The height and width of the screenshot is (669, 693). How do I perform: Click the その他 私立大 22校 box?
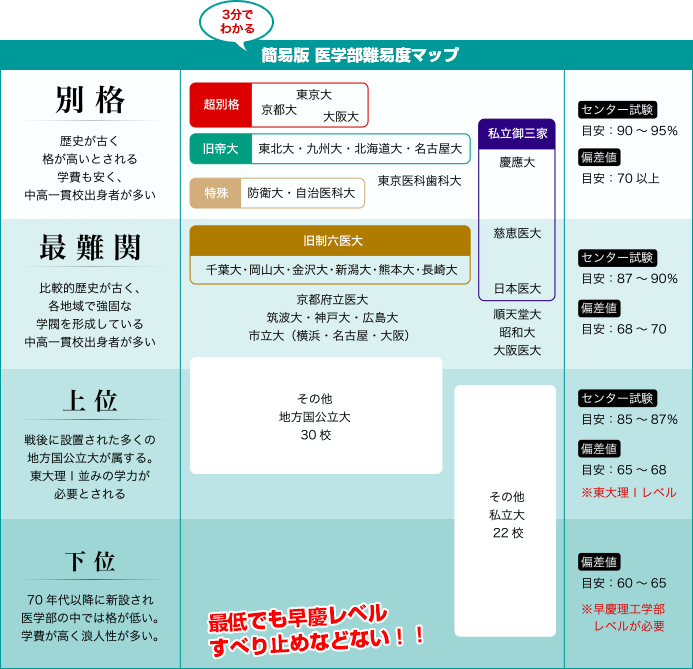505,511
